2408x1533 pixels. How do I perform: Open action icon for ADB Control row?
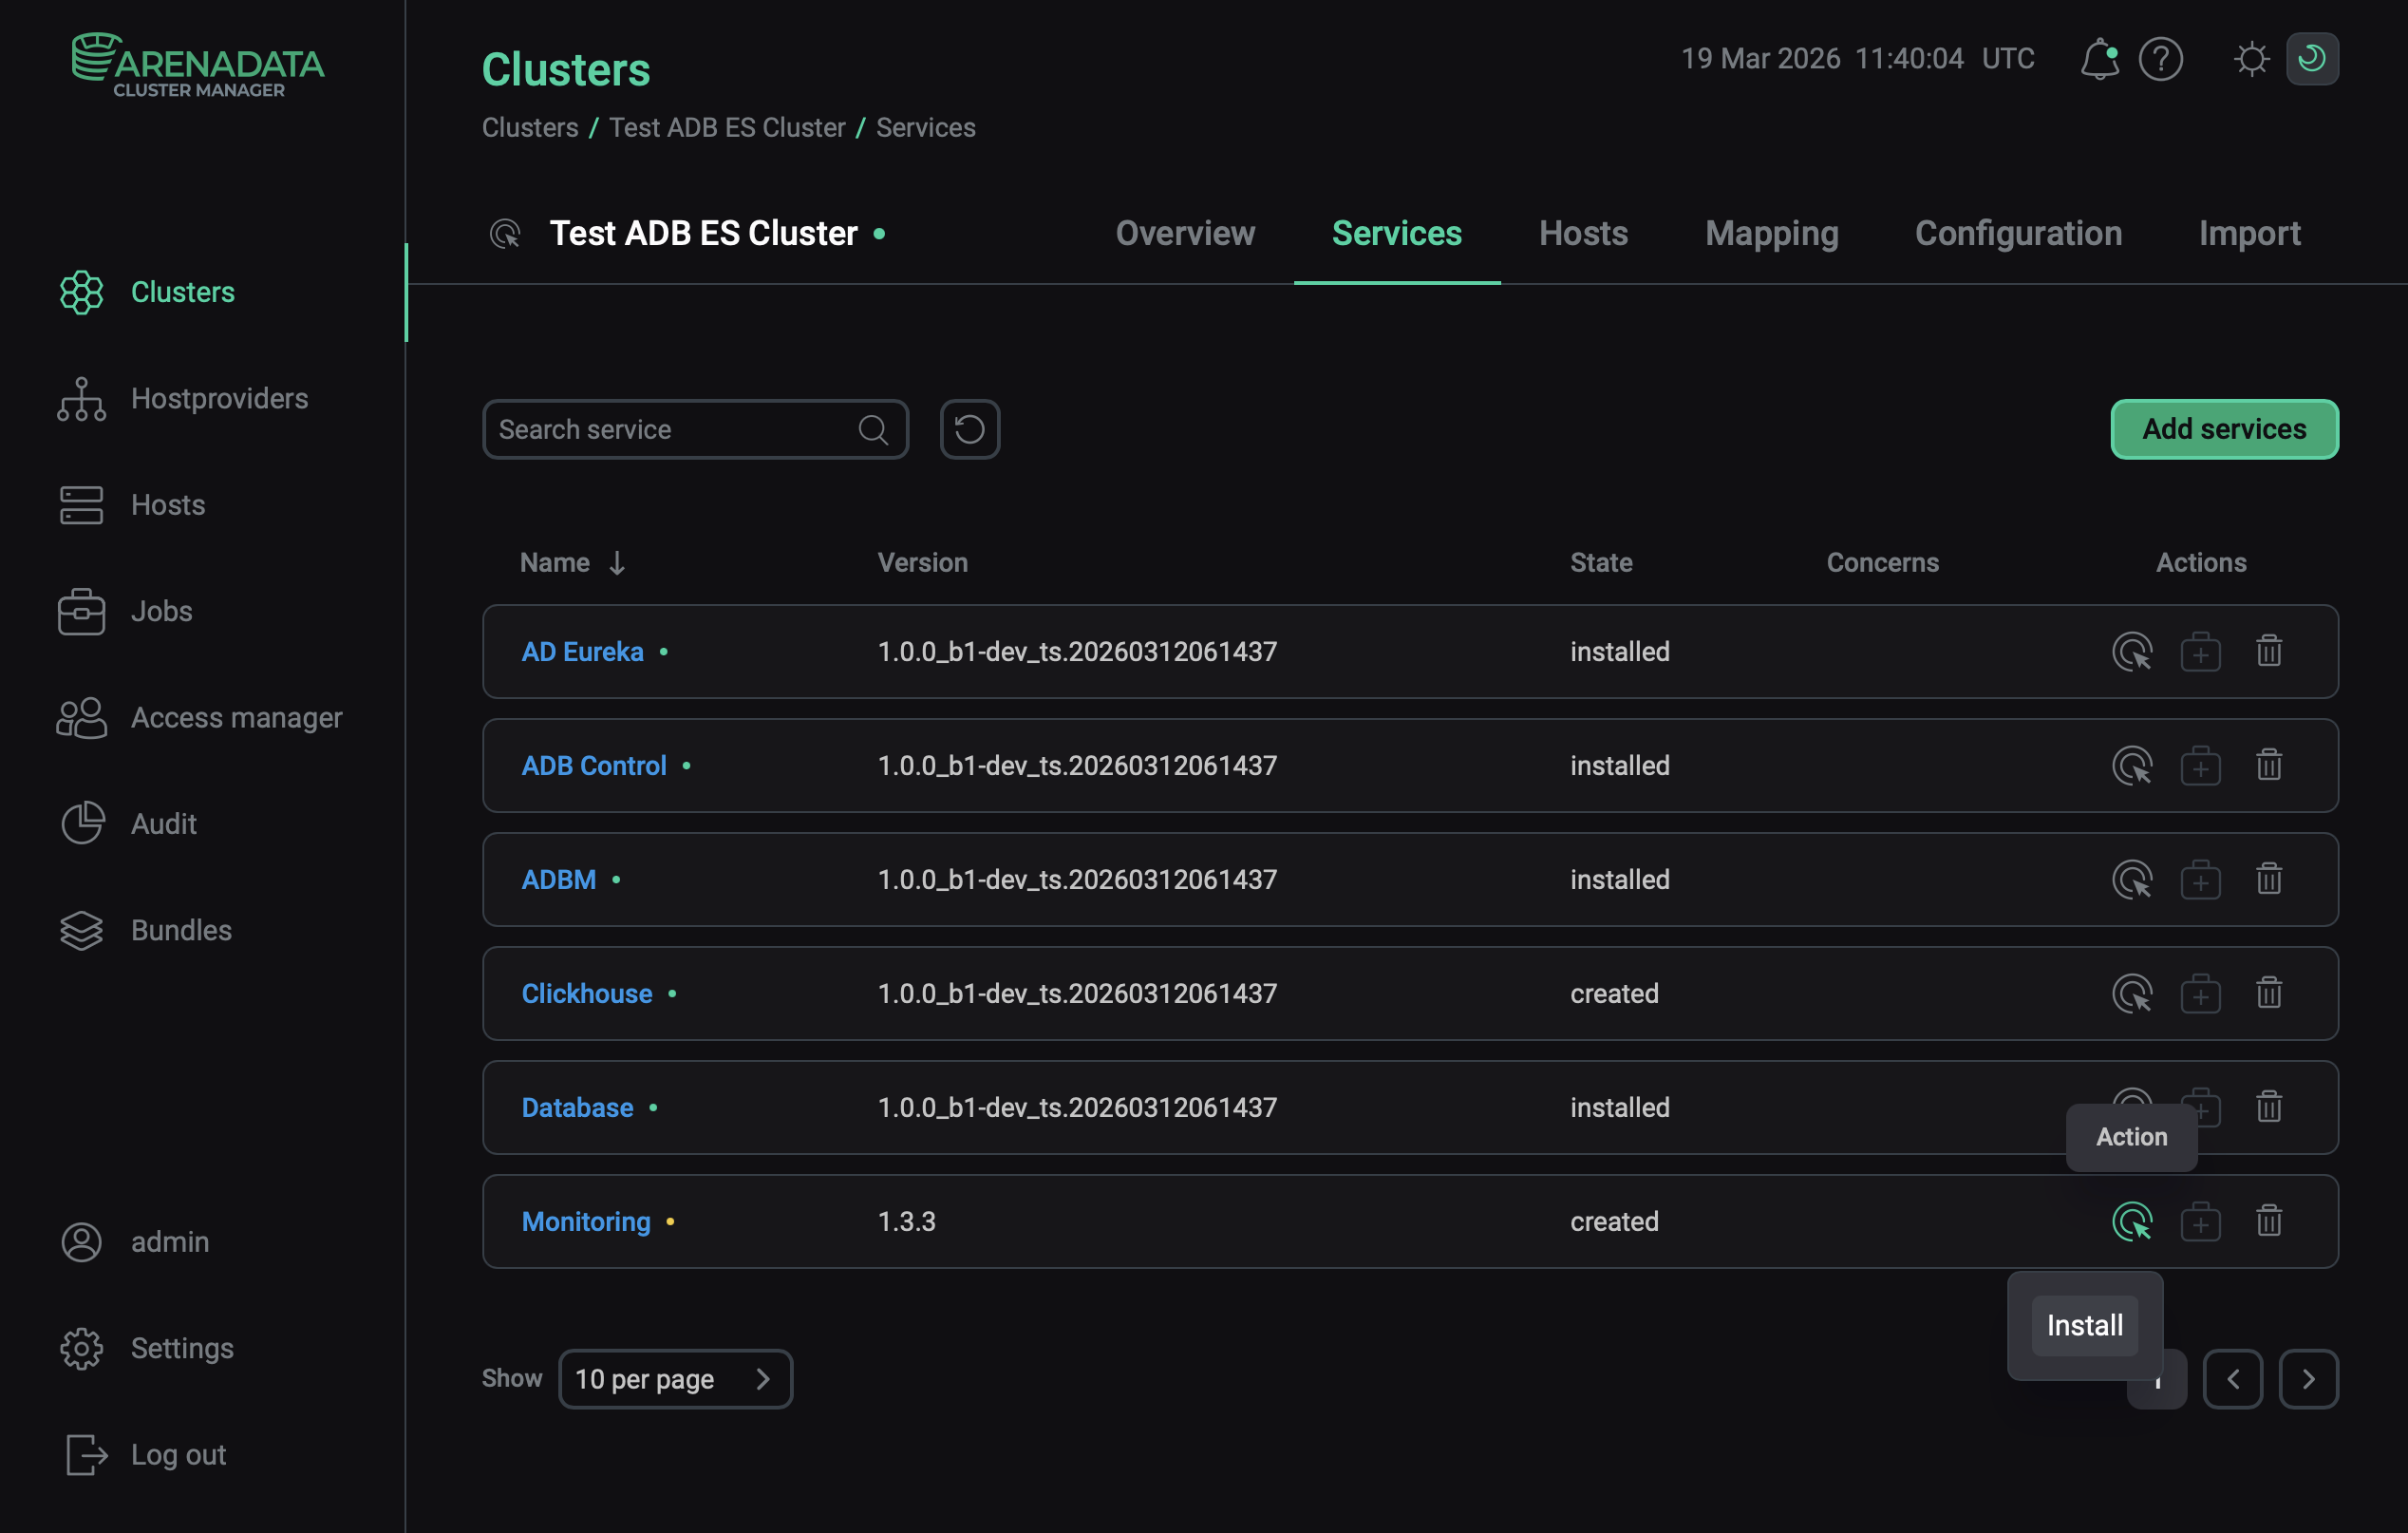tap(2131, 766)
